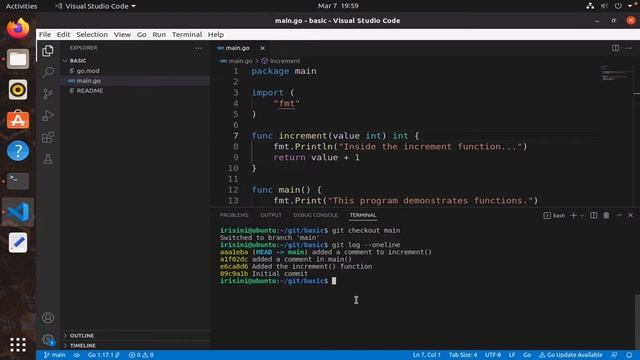
Task: Open the Accounts icon in activity bar
Action: [x=48, y=318]
